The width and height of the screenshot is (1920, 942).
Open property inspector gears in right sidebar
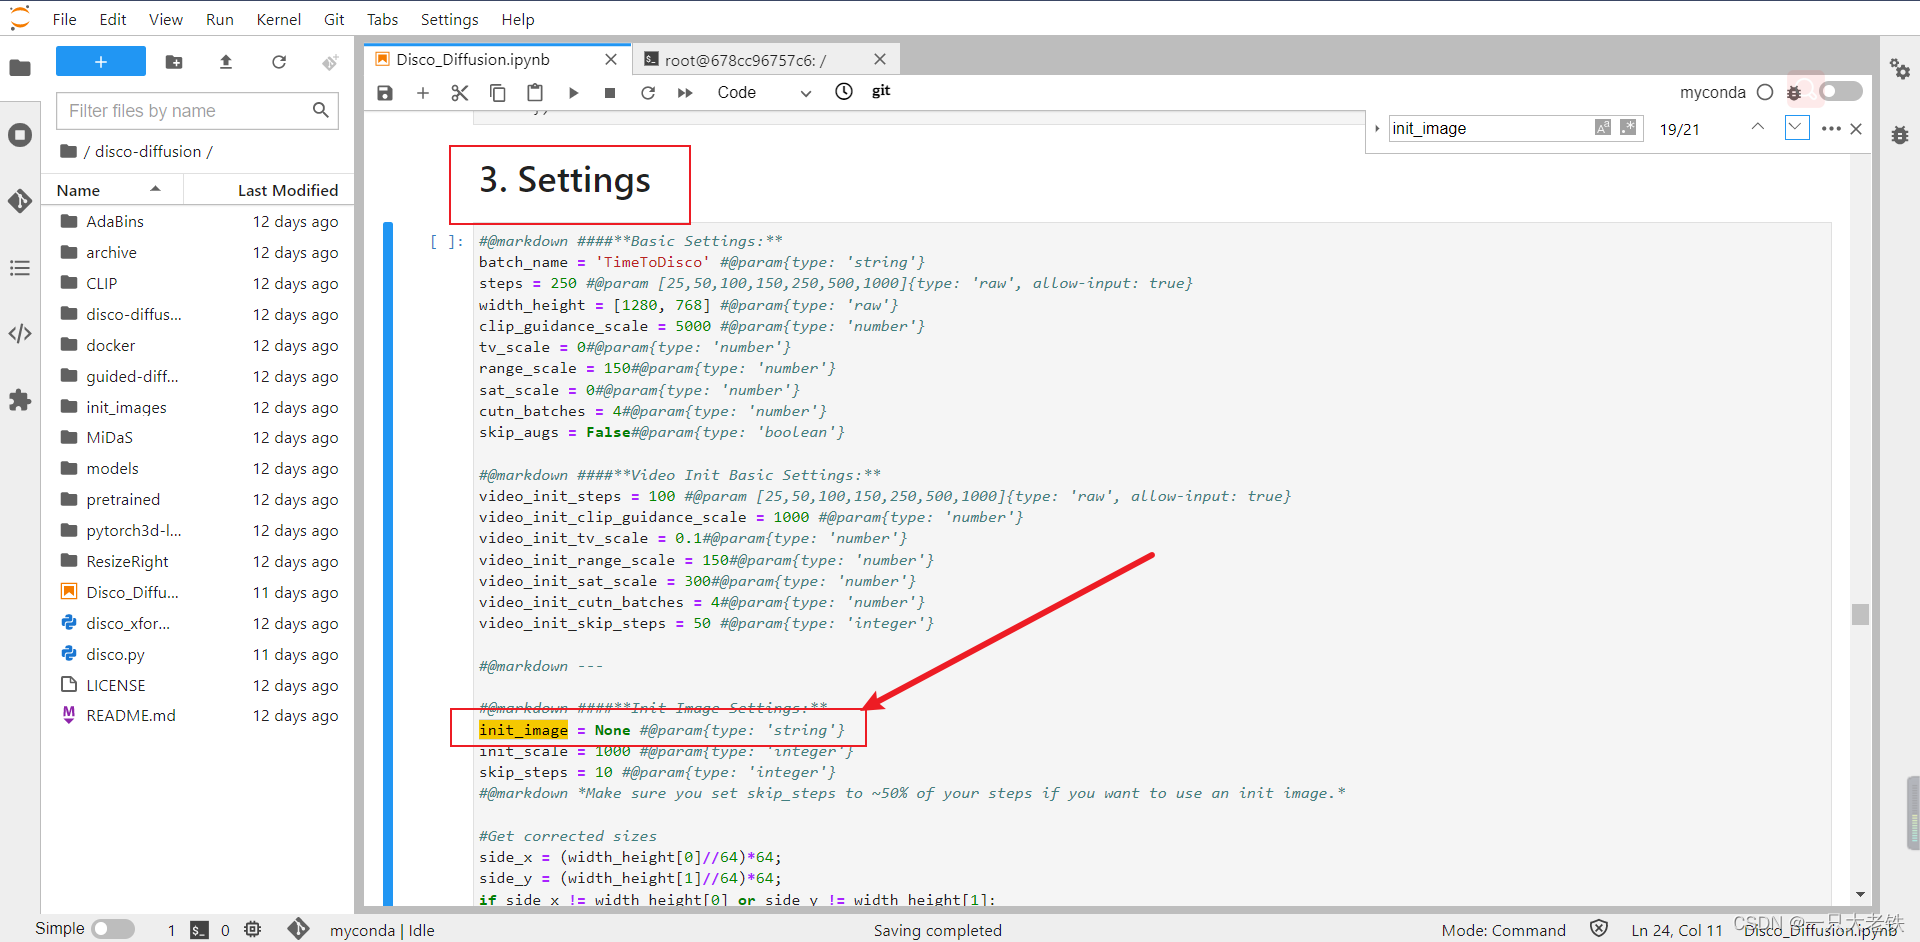(1900, 69)
